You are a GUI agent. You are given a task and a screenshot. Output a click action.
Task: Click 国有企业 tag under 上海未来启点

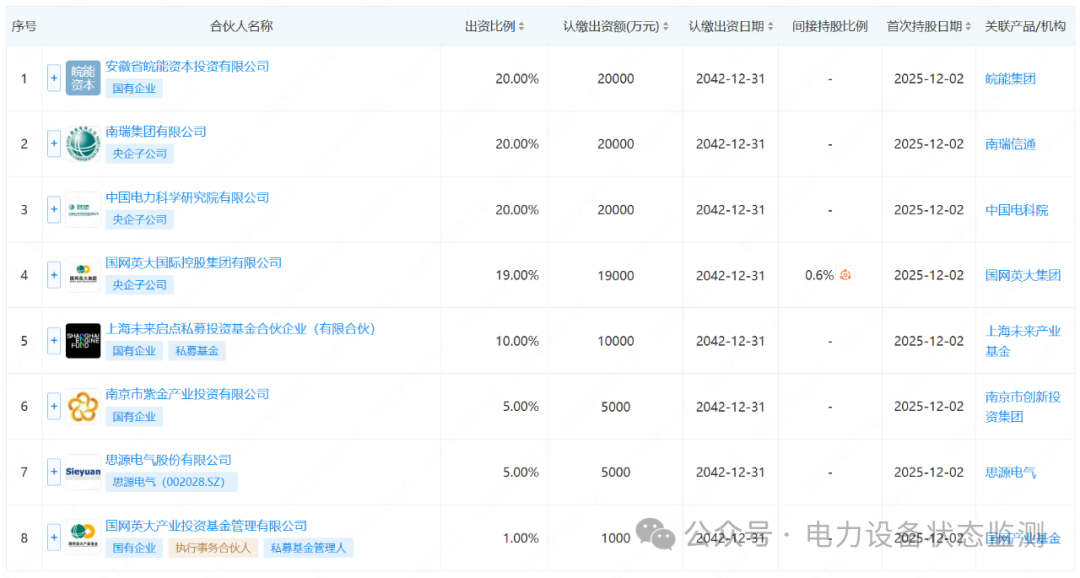tap(134, 351)
